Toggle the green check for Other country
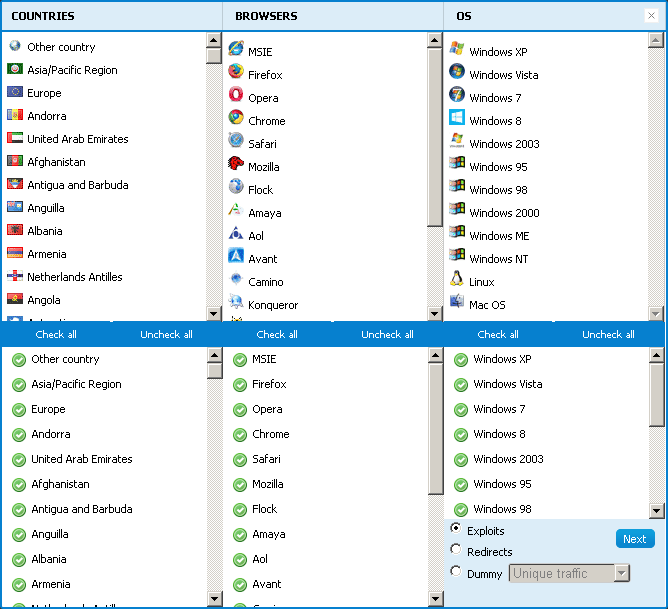The width and height of the screenshot is (668, 609). pyautogui.click(x=19, y=360)
